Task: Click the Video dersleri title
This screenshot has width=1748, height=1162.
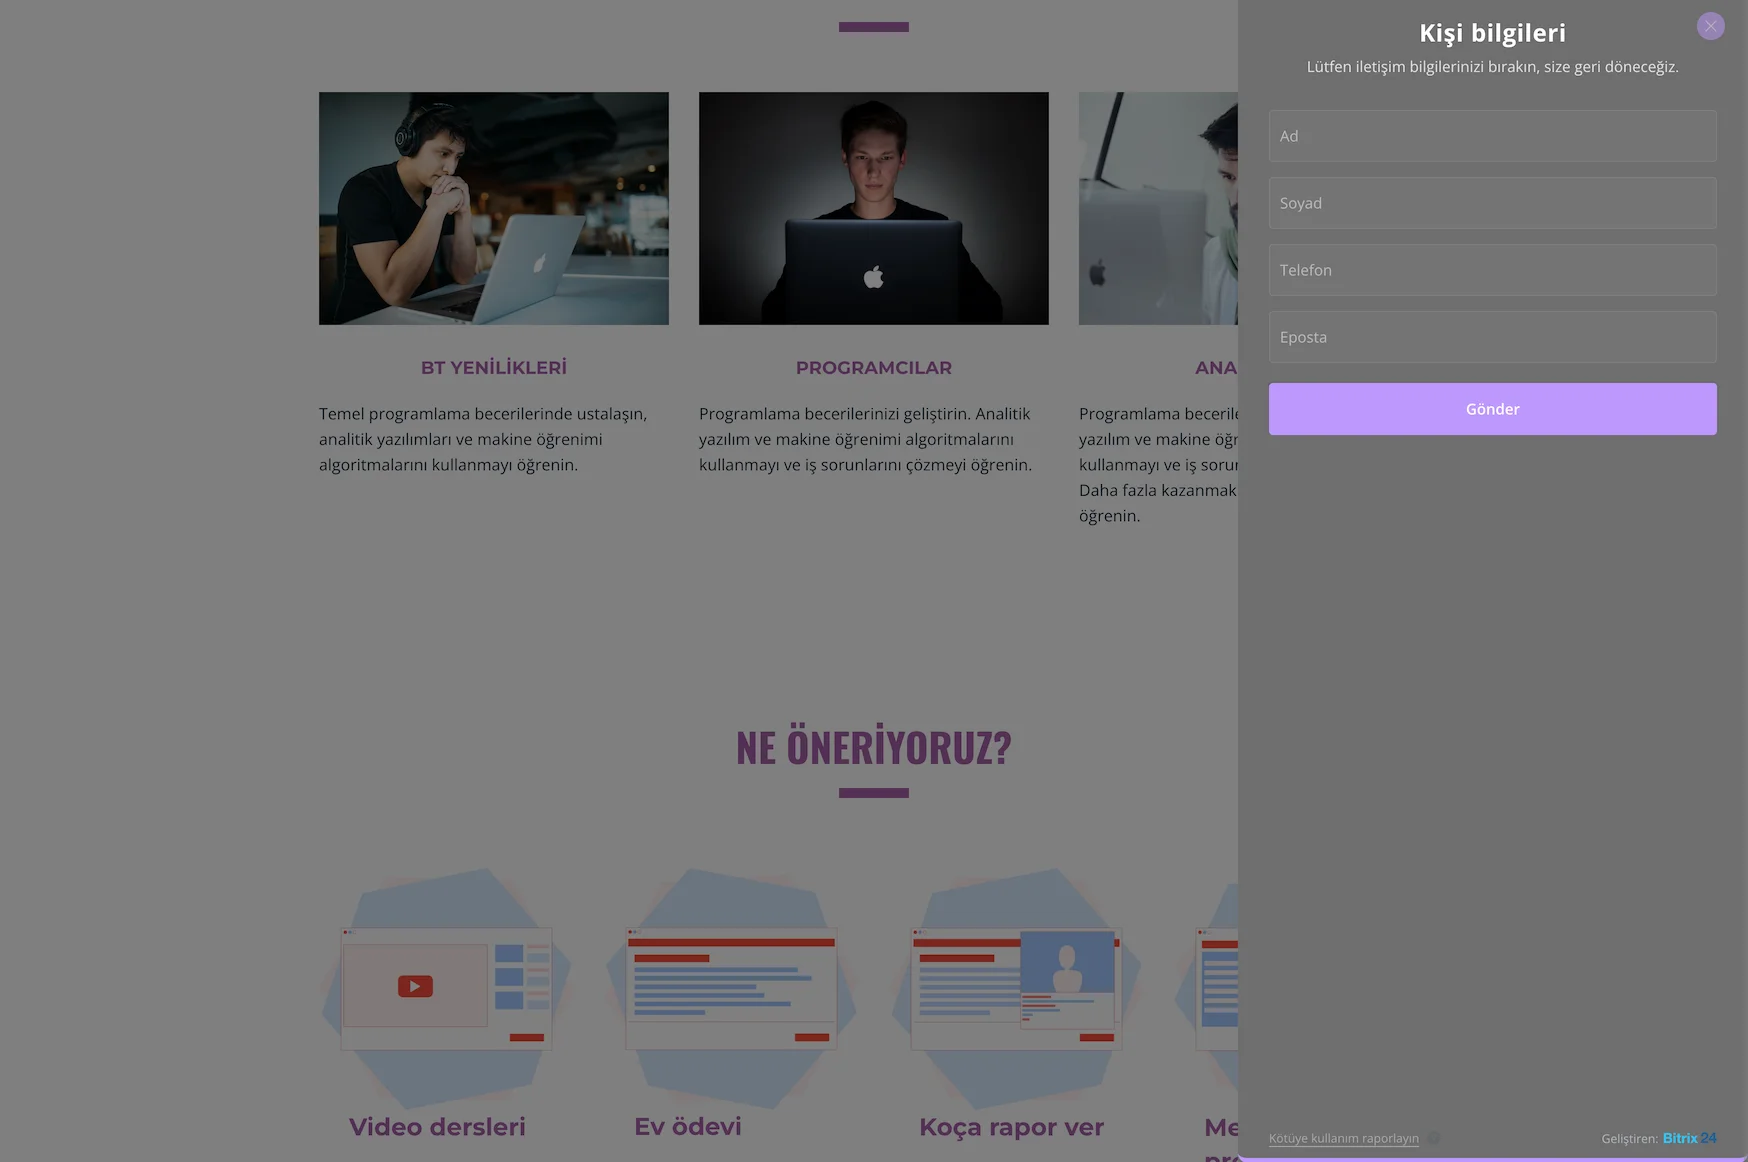Action: 437,1127
